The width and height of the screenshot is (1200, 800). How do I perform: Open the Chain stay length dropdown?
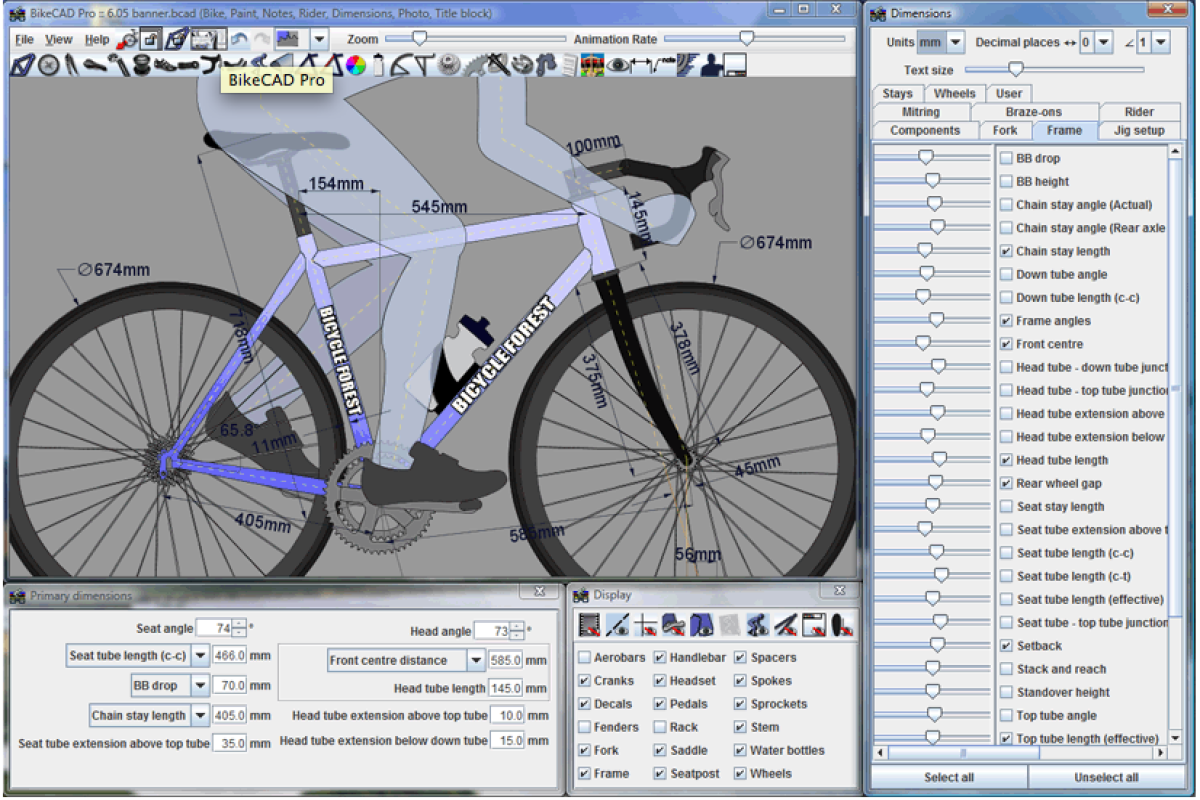200,716
